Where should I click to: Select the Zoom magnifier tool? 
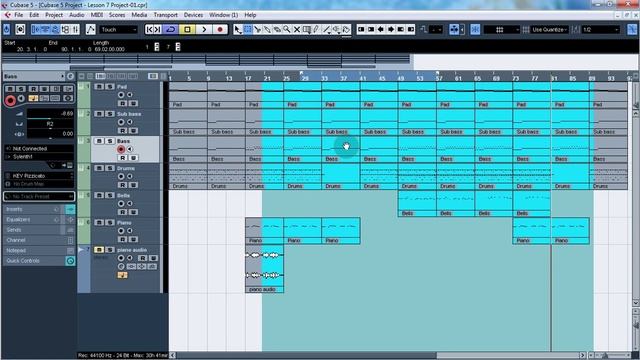point(287,29)
